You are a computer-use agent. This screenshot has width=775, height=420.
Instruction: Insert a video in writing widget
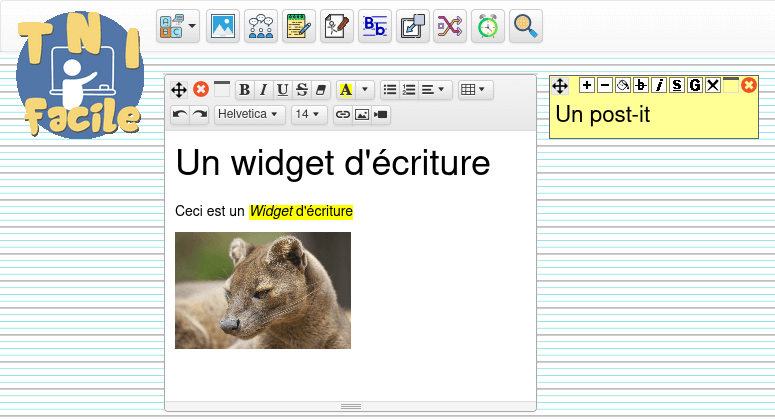pyautogui.click(x=381, y=115)
